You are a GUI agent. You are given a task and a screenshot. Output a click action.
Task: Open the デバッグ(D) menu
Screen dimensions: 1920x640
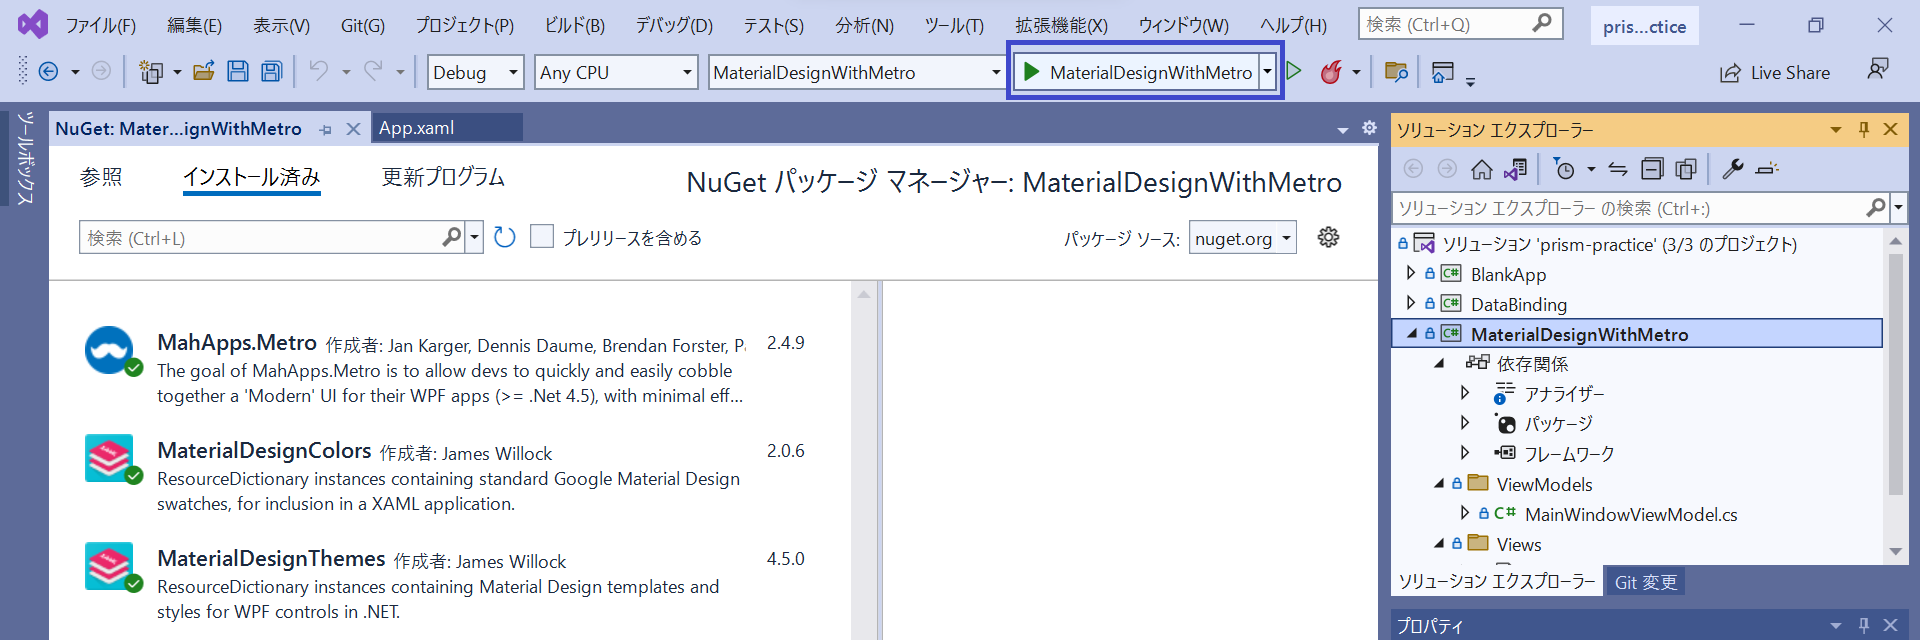[675, 25]
